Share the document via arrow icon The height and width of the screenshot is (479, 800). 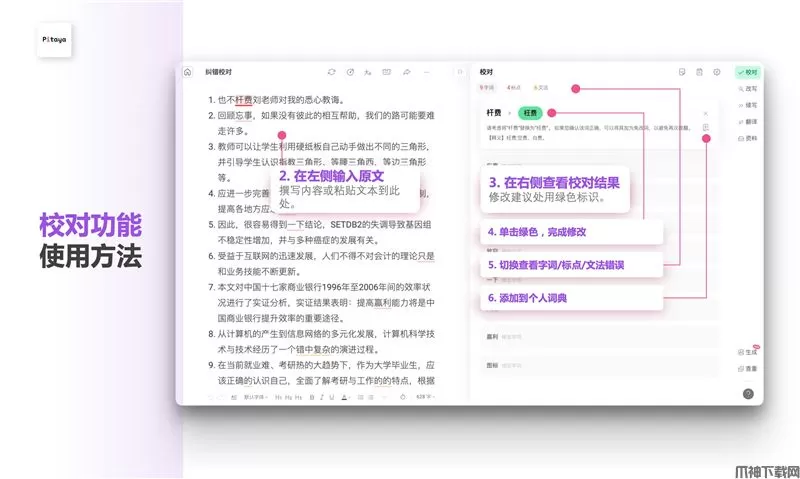pyautogui.click(x=406, y=72)
